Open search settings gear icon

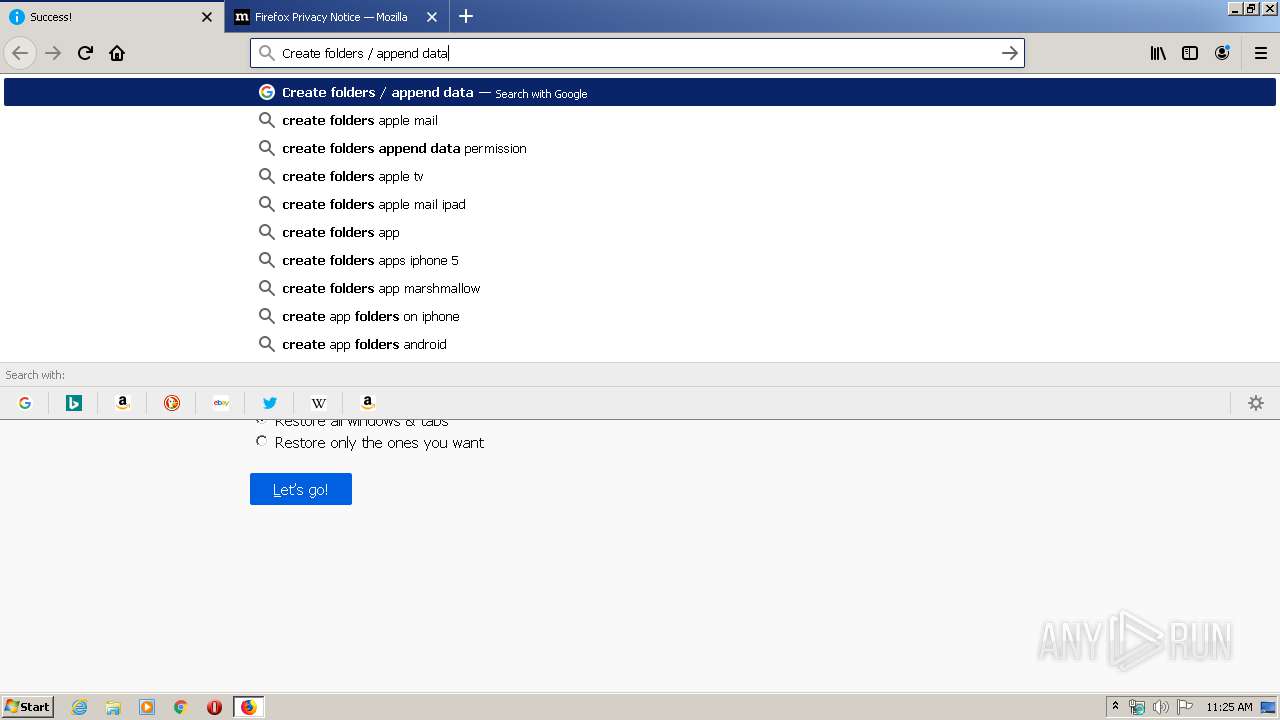[1256, 403]
